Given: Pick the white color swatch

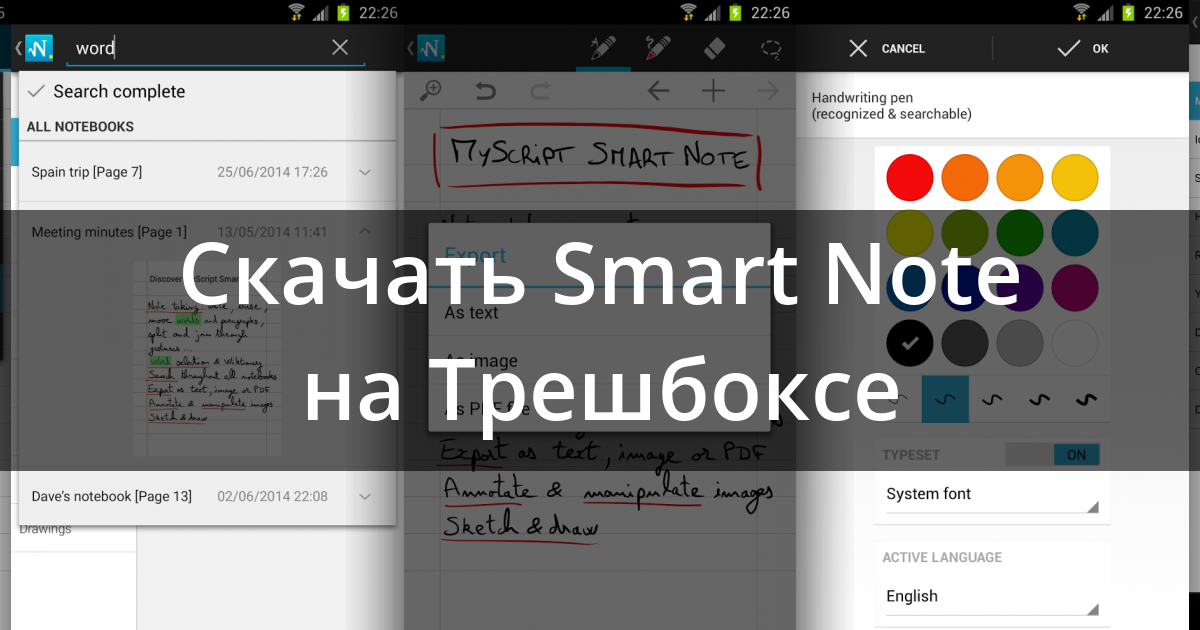Looking at the screenshot, I should point(1075,343).
